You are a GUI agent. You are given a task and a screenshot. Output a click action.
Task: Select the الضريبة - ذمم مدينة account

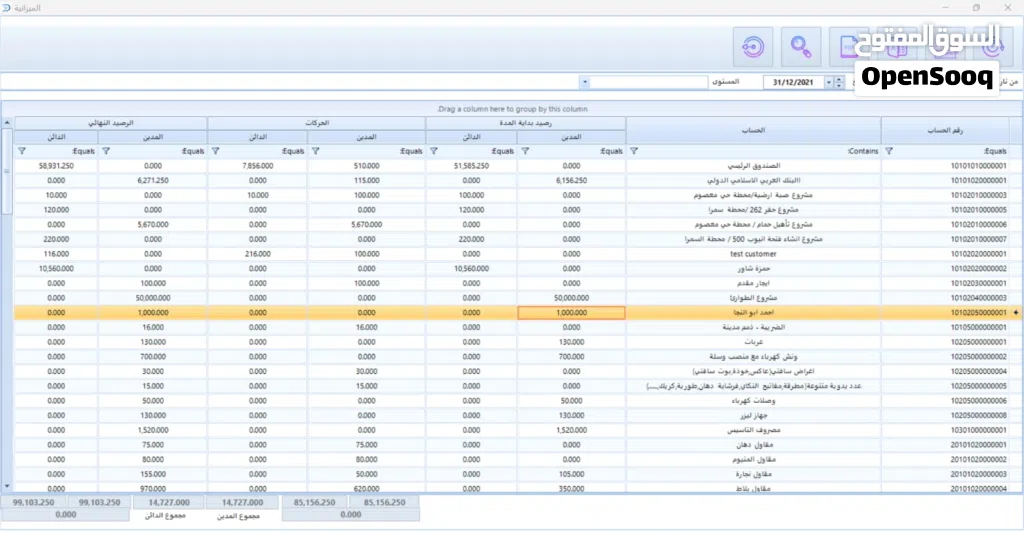(754, 327)
